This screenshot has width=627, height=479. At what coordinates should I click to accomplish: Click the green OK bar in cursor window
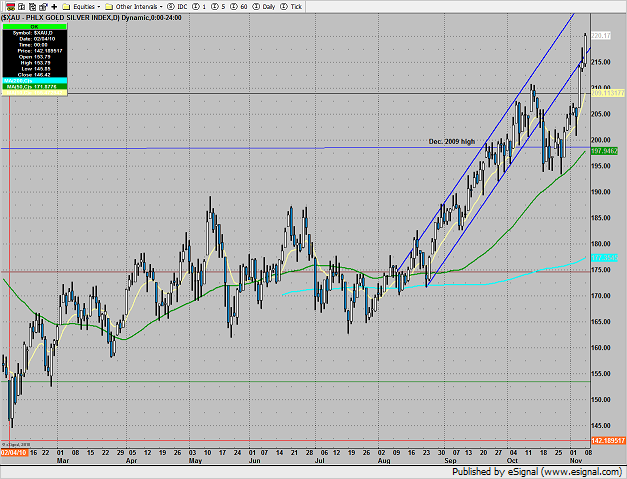pyautogui.click(x=34, y=27)
